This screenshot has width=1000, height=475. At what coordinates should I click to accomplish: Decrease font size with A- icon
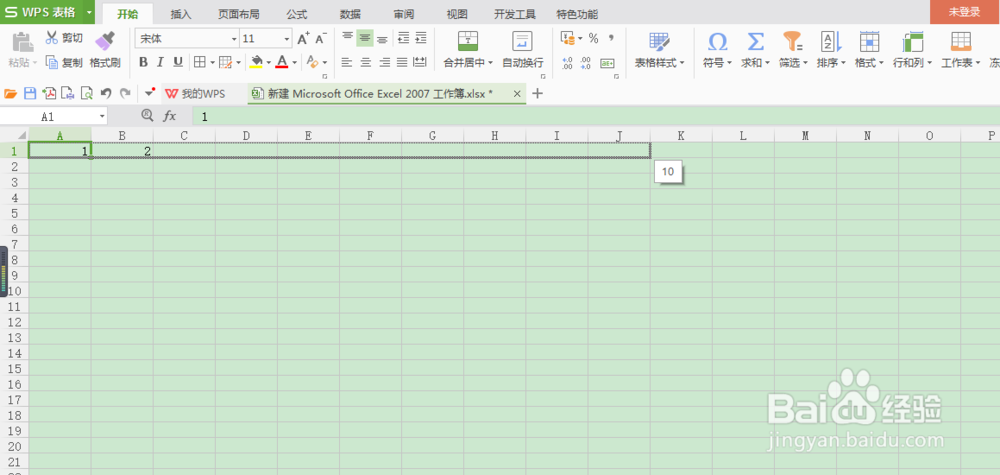click(321, 38)
